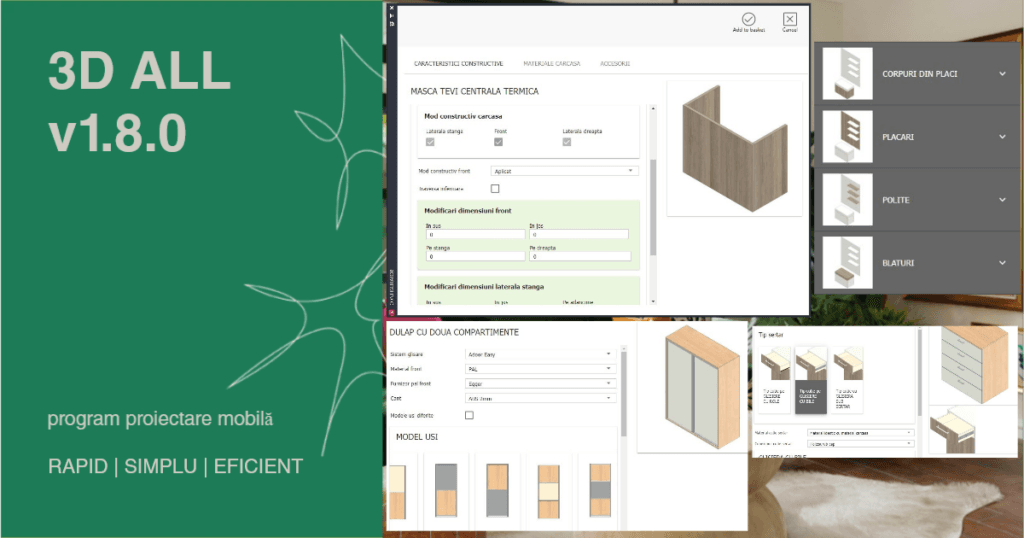Screen dimensions: 1024x538
Task: Click the Mod constructiv carcasa heading
Action: [x=463, y=116]
